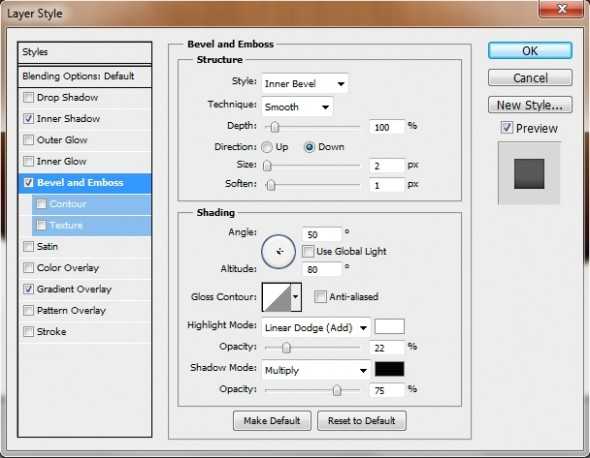The height and width of the screenshot is (458, 590).
Task: Click the Altitude value input field
Action: 322,269
